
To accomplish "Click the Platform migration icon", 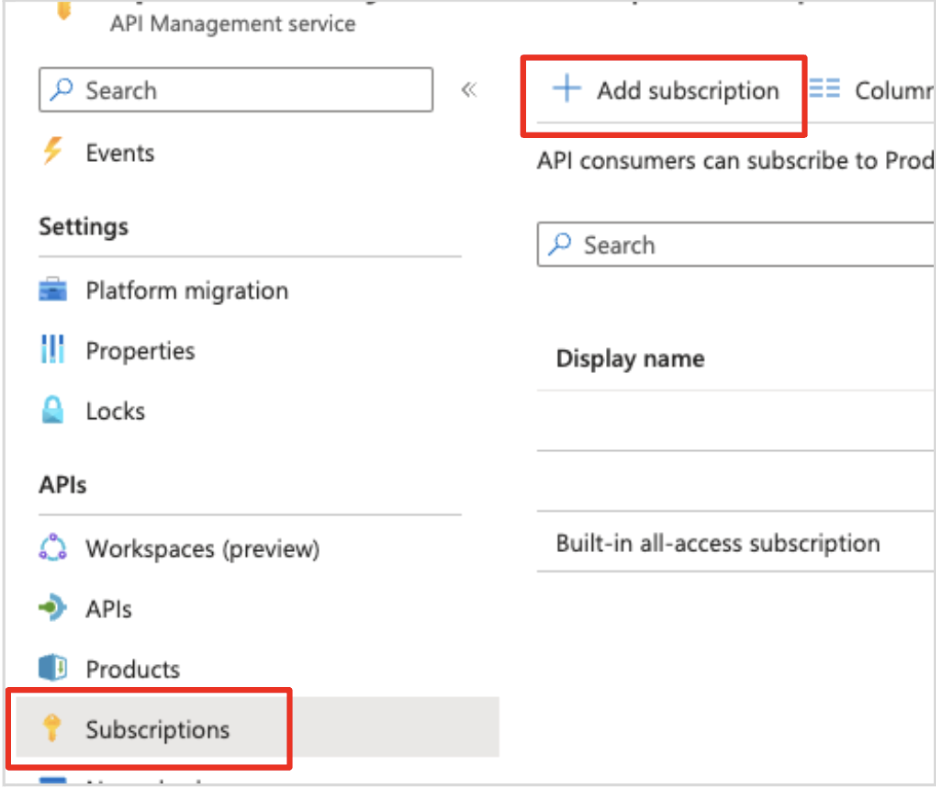I will pos(52,291).
